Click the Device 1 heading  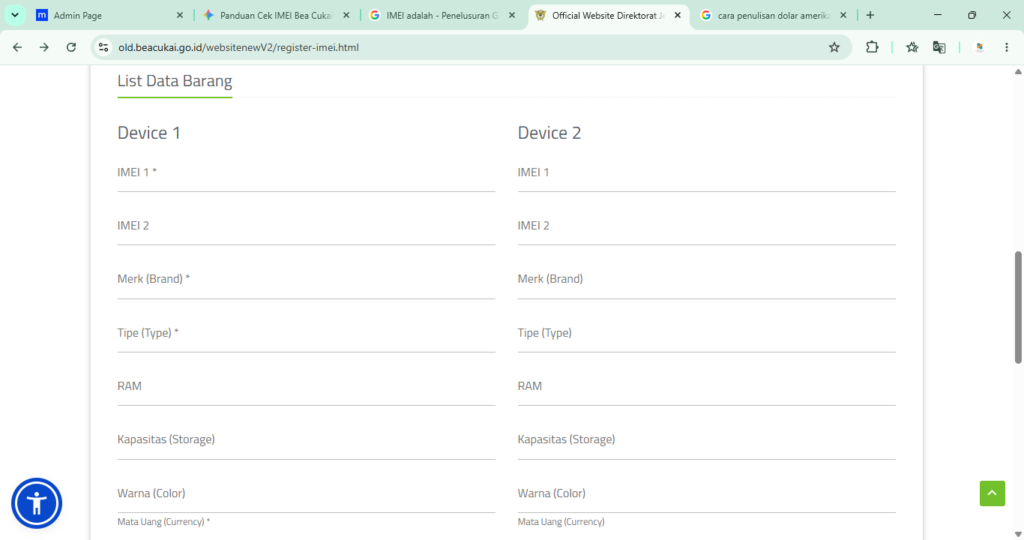tap(149, 133)
